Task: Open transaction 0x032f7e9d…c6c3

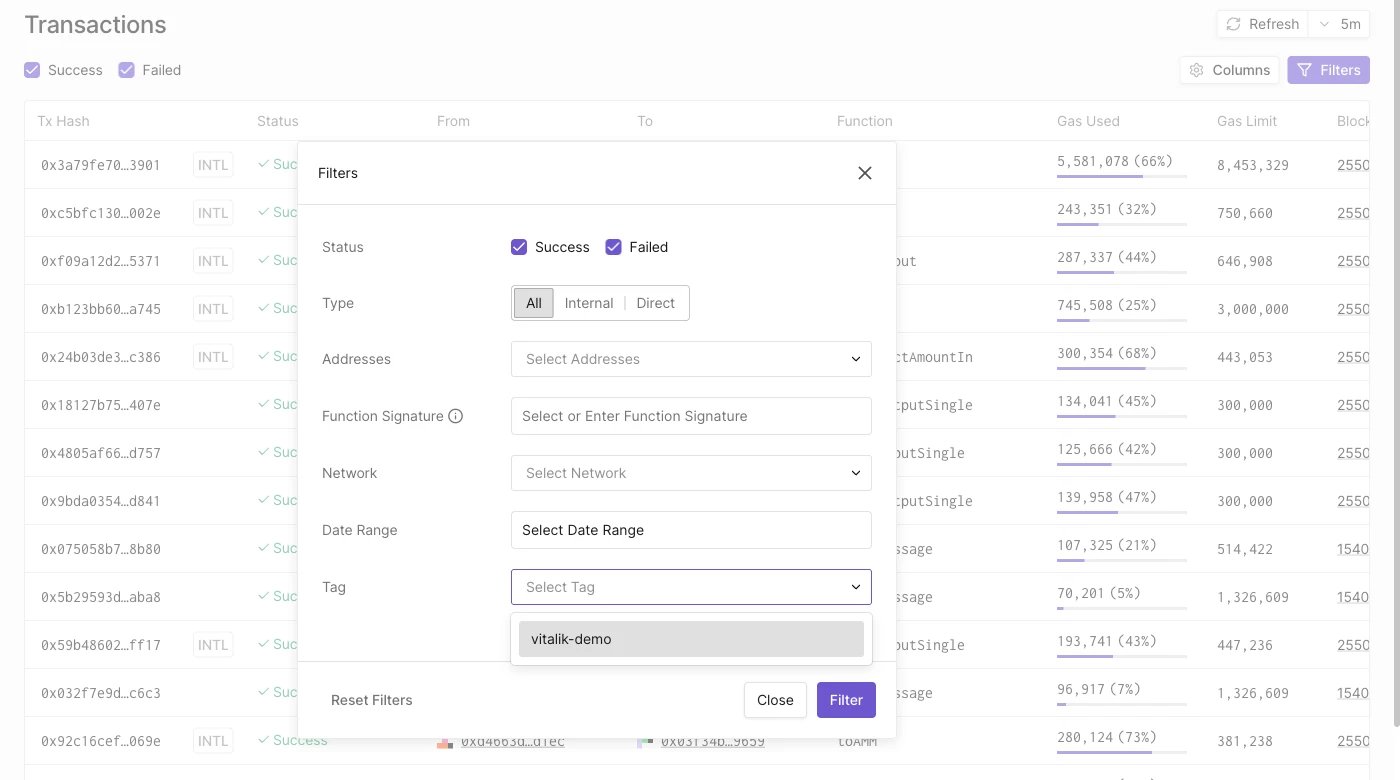Action: click(101, 693)
